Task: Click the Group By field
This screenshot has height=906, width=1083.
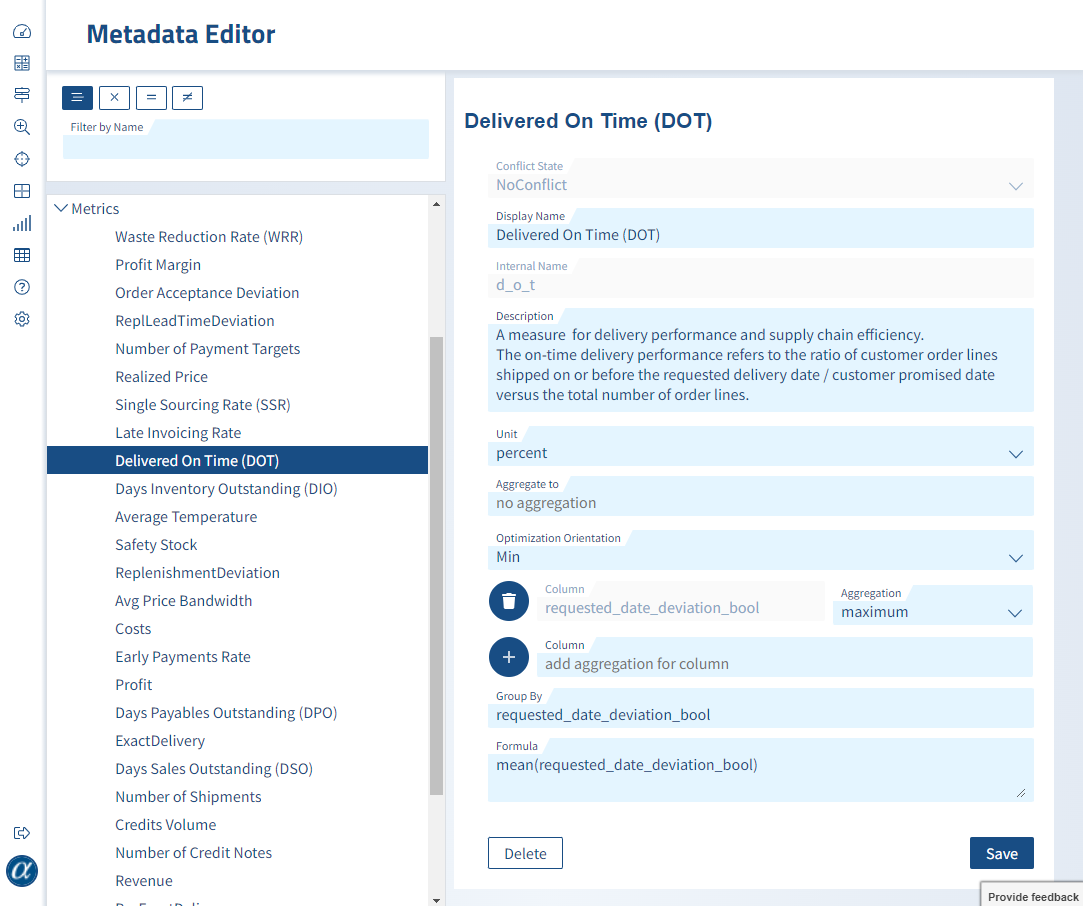Action: 760,708
